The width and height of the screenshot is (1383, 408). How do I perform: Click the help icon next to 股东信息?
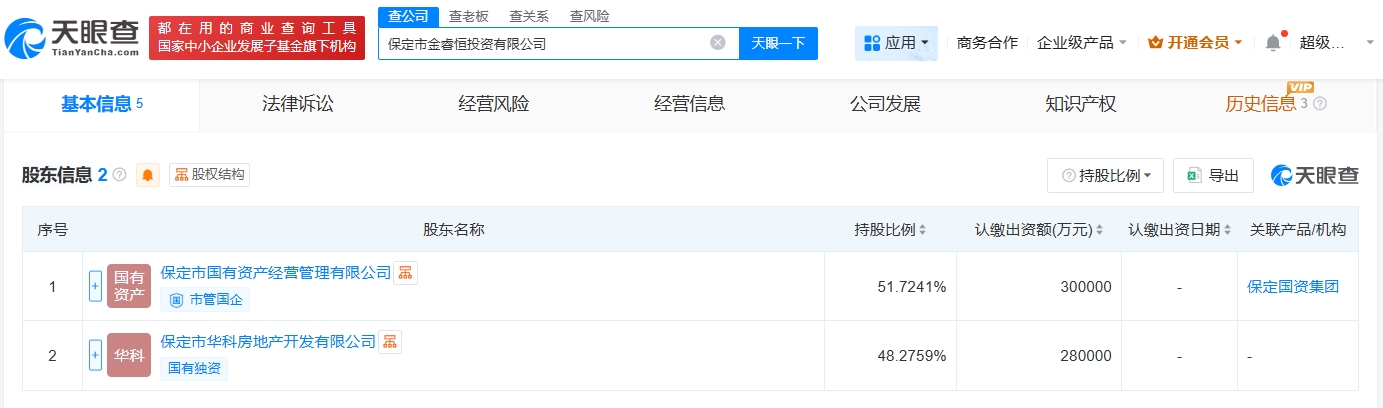click(x=120, y=175)
